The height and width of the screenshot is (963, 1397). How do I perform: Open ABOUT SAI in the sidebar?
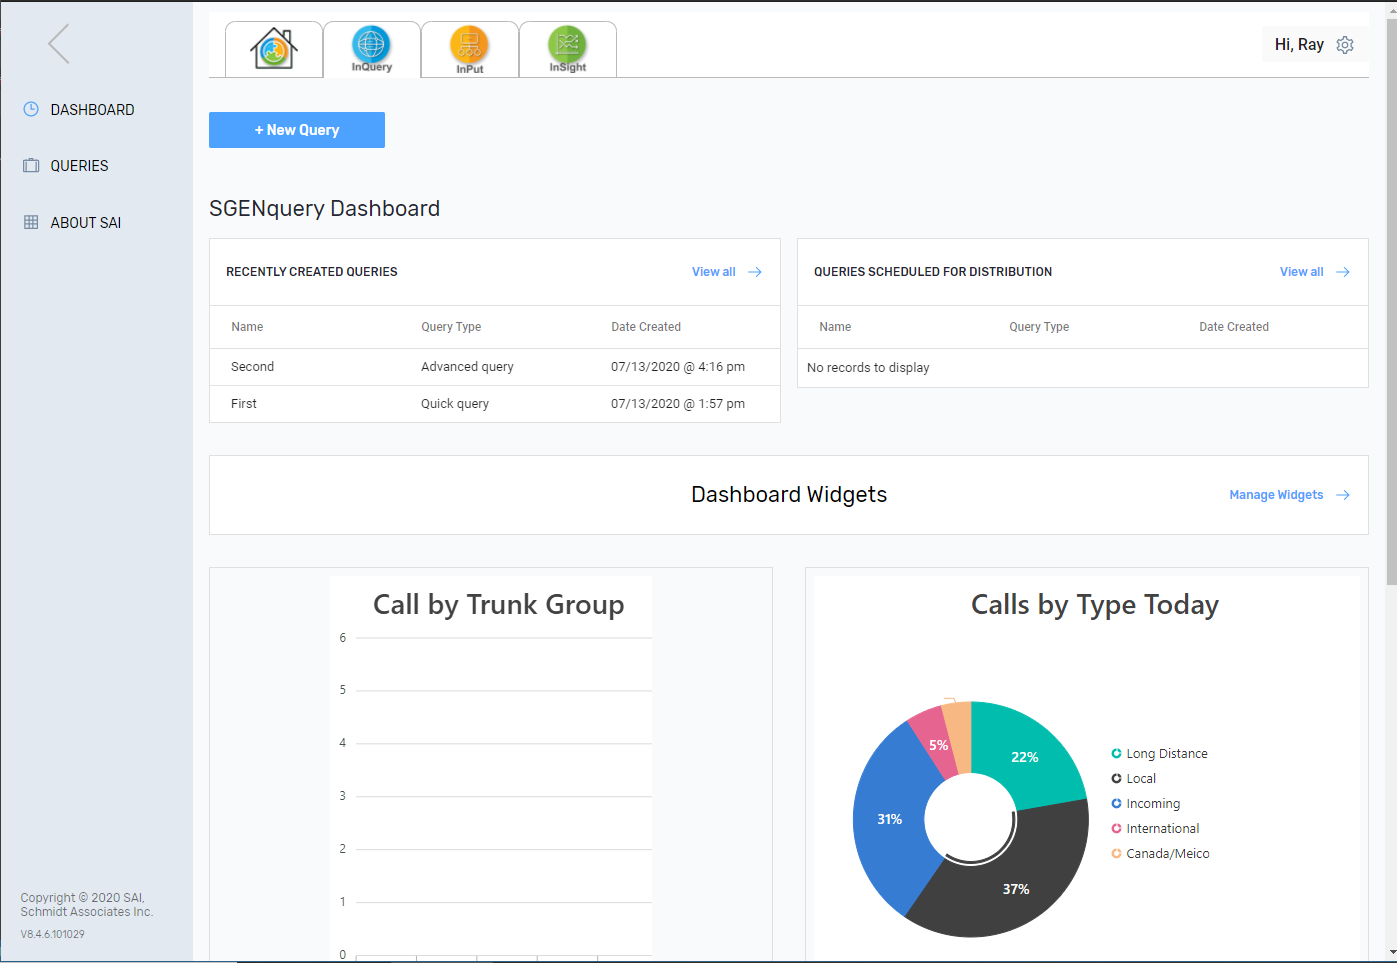point(86,223)
